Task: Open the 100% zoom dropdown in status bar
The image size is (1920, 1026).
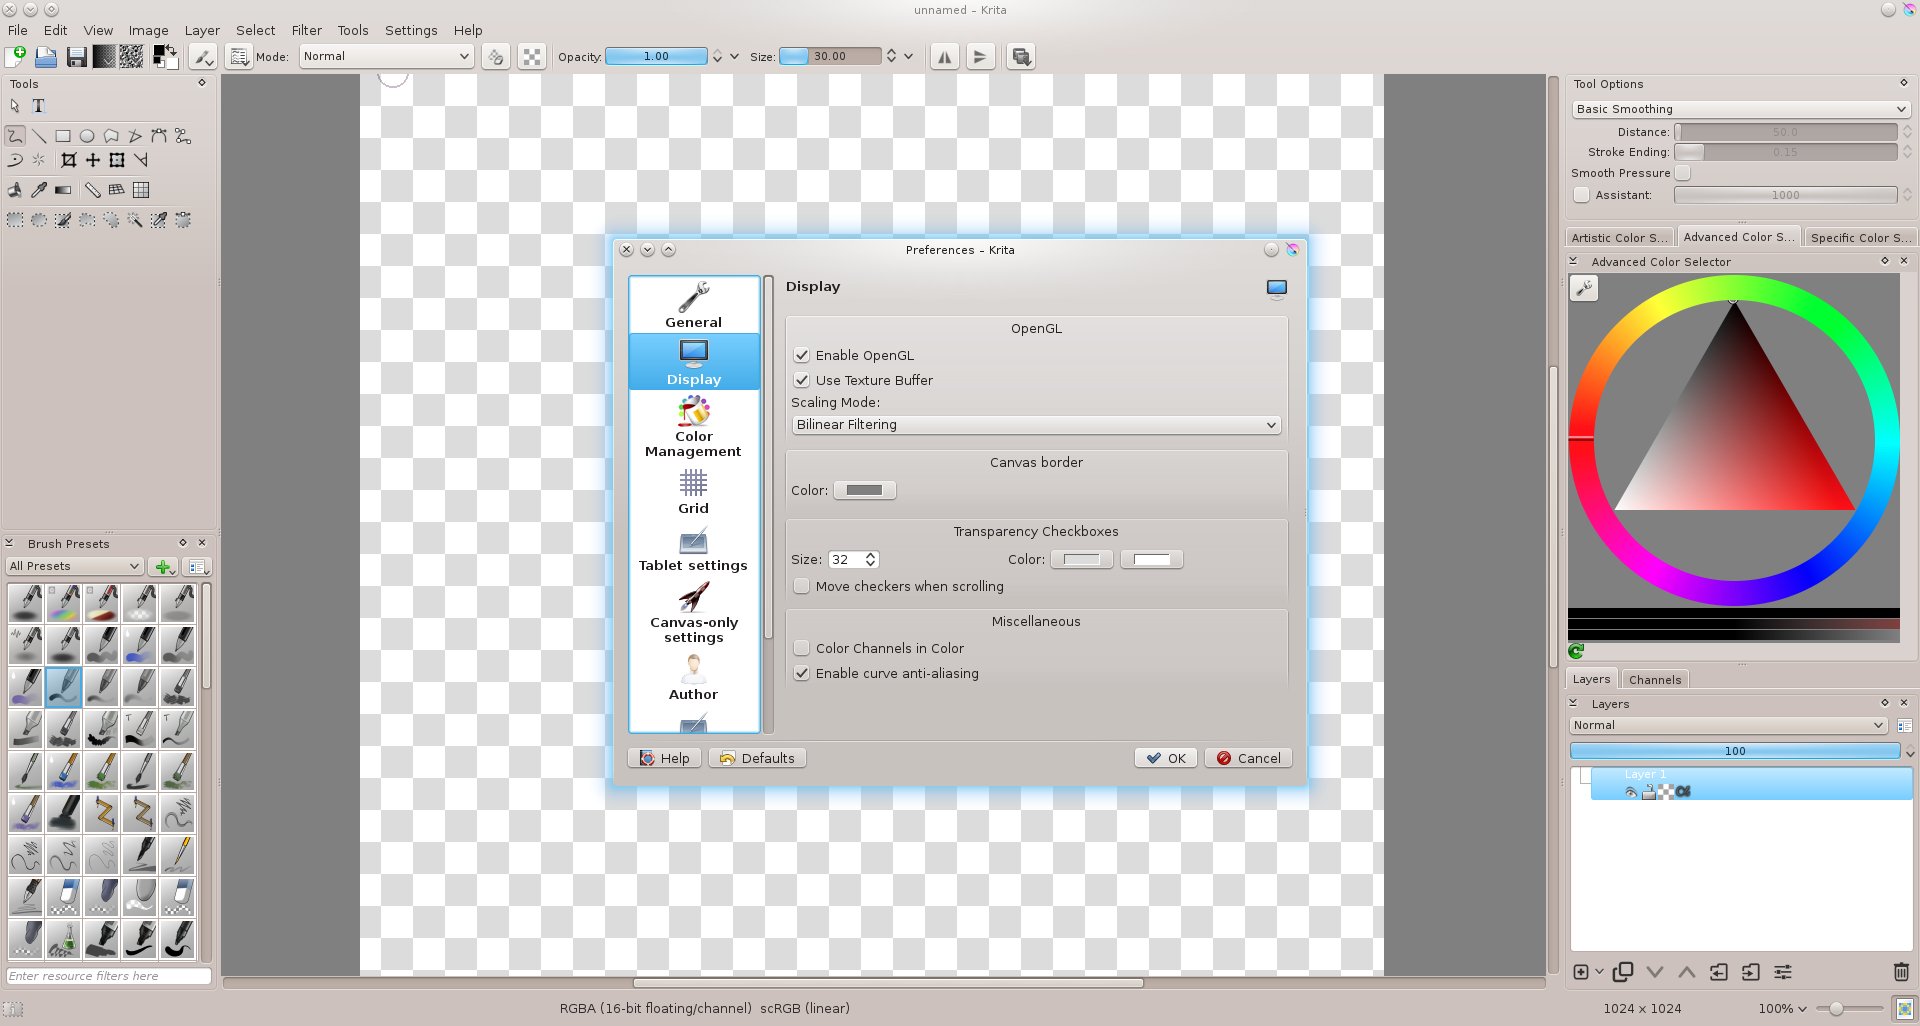Action: pyautogui.click(x=1783, y=1009)
